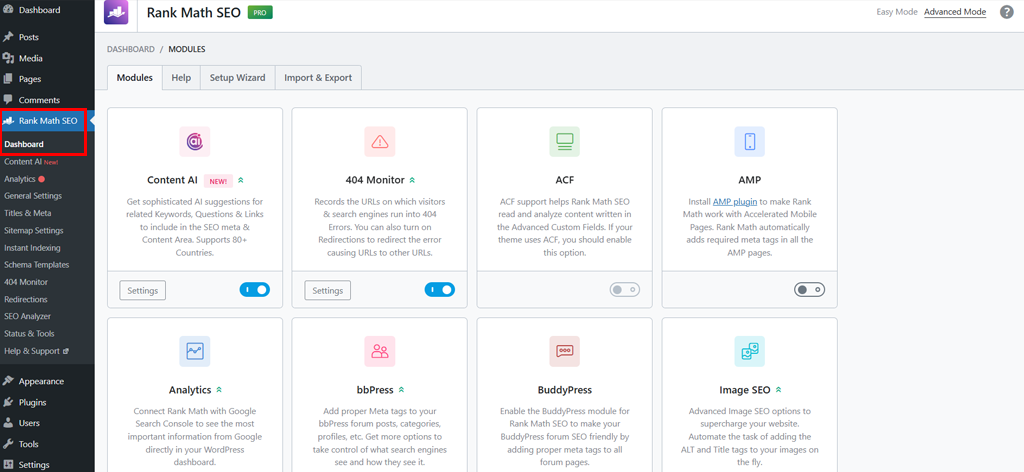Click the bbPress people module icon
1024x472 pixels.
(379, 351)
